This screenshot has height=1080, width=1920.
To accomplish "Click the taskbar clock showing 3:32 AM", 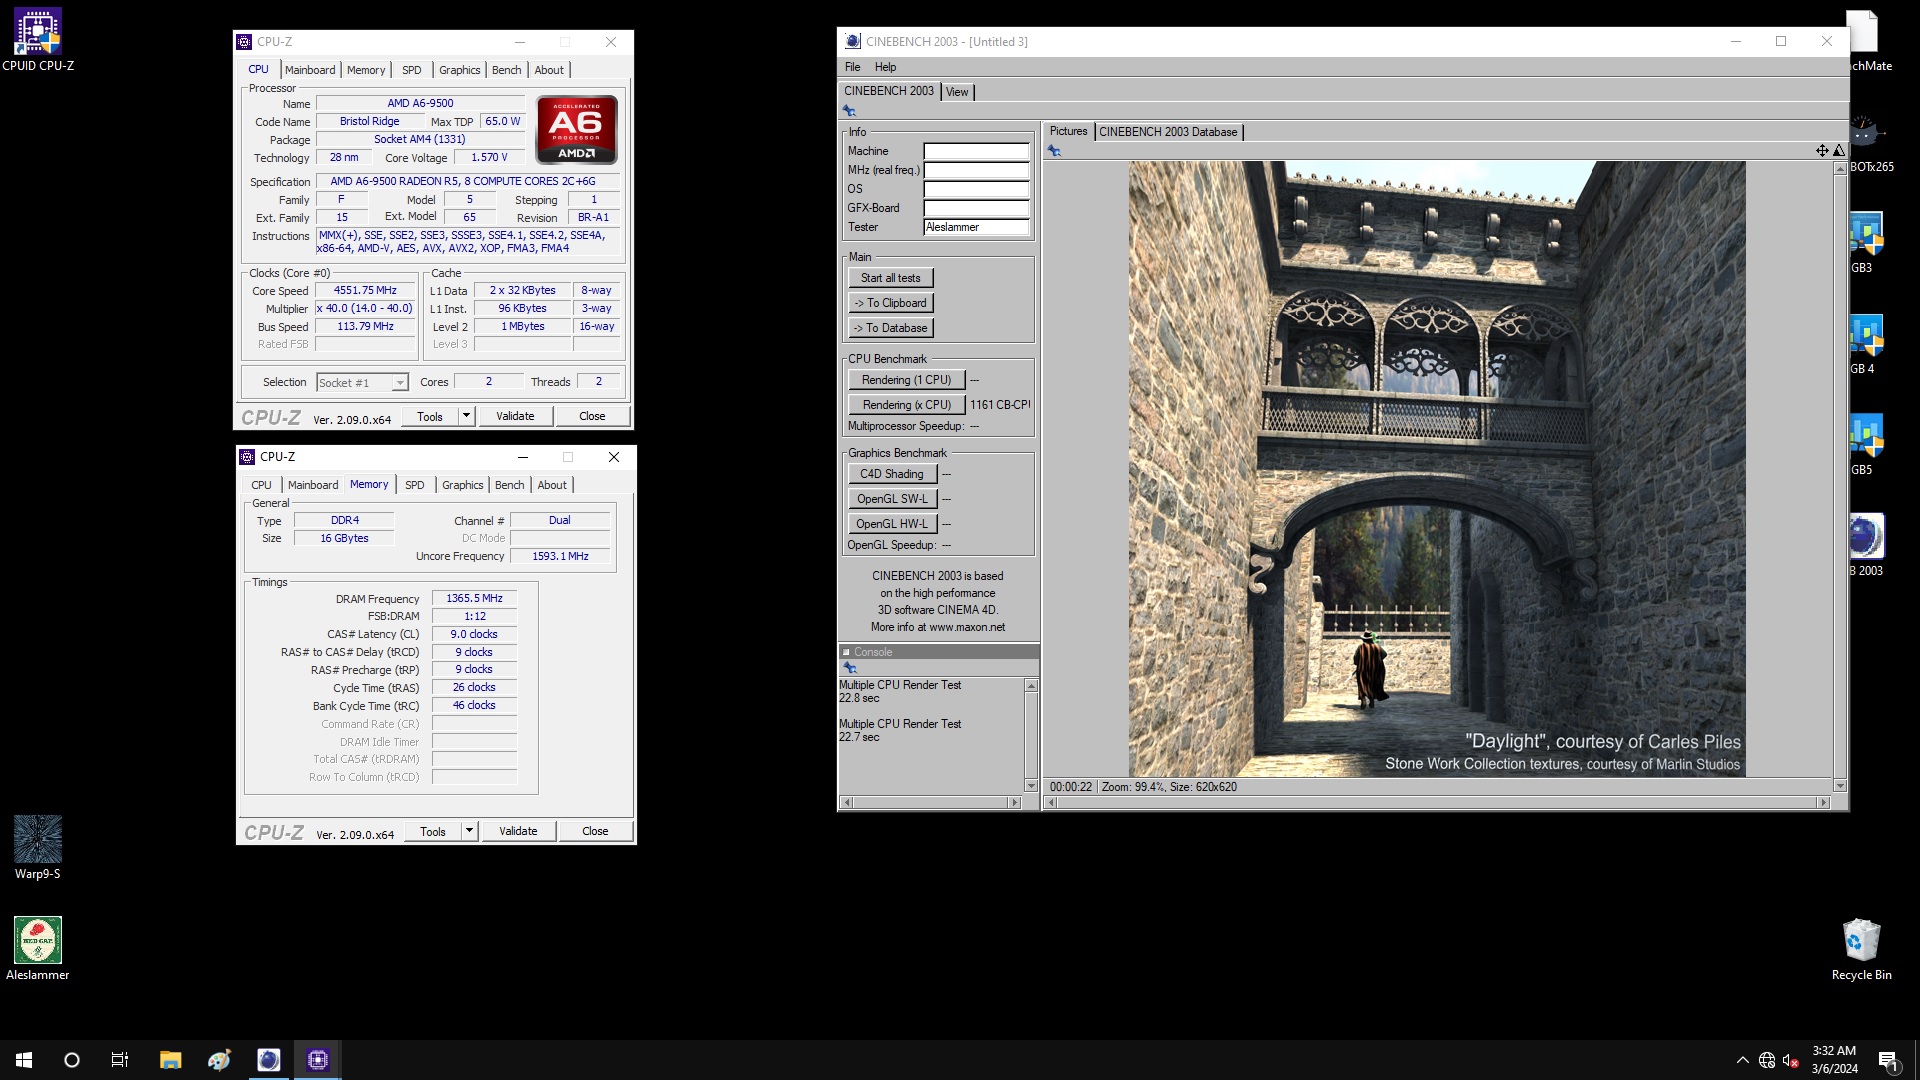I will pos(1834,1060).
